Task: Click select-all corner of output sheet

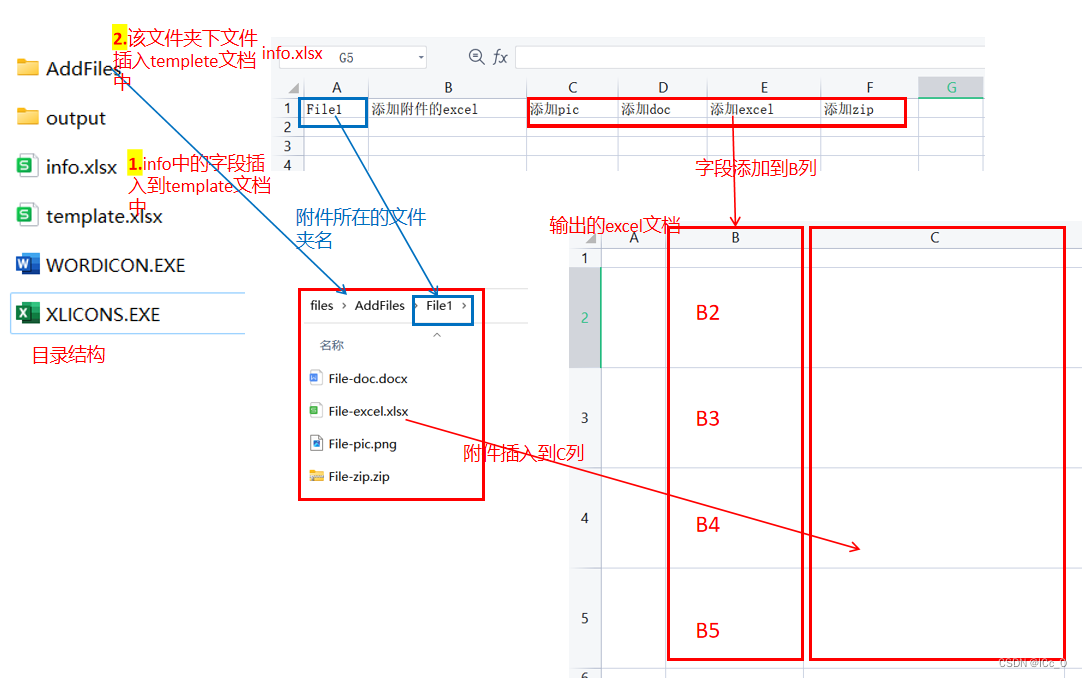Action: 589,238
